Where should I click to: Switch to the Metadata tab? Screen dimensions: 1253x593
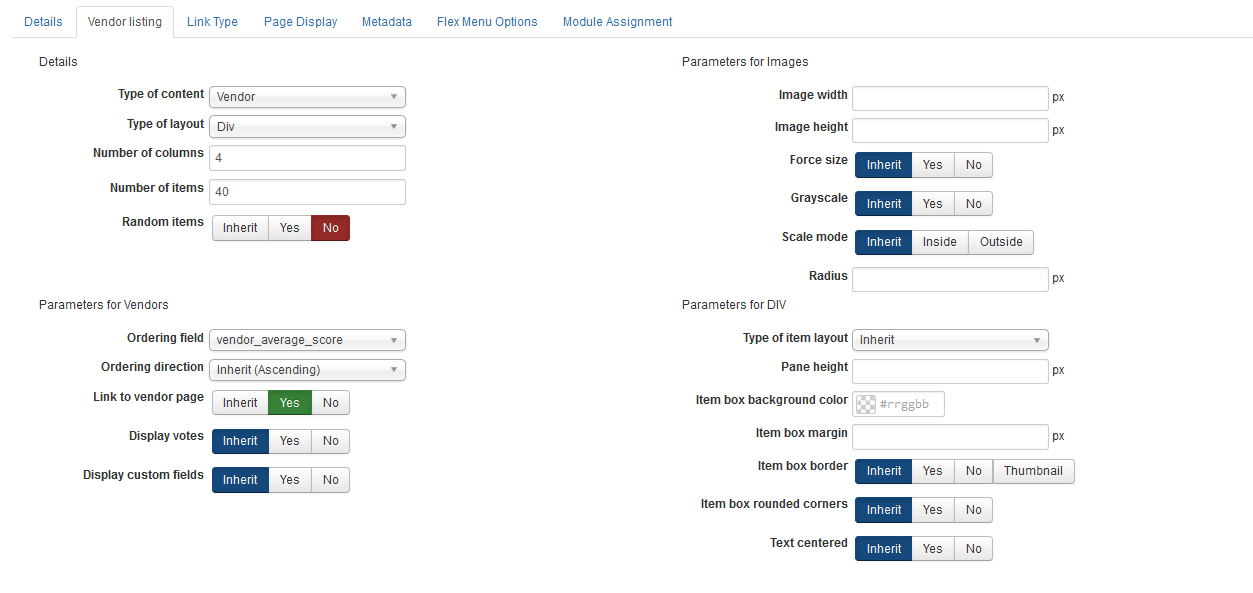pyautogui.click(x=387, y=22)
